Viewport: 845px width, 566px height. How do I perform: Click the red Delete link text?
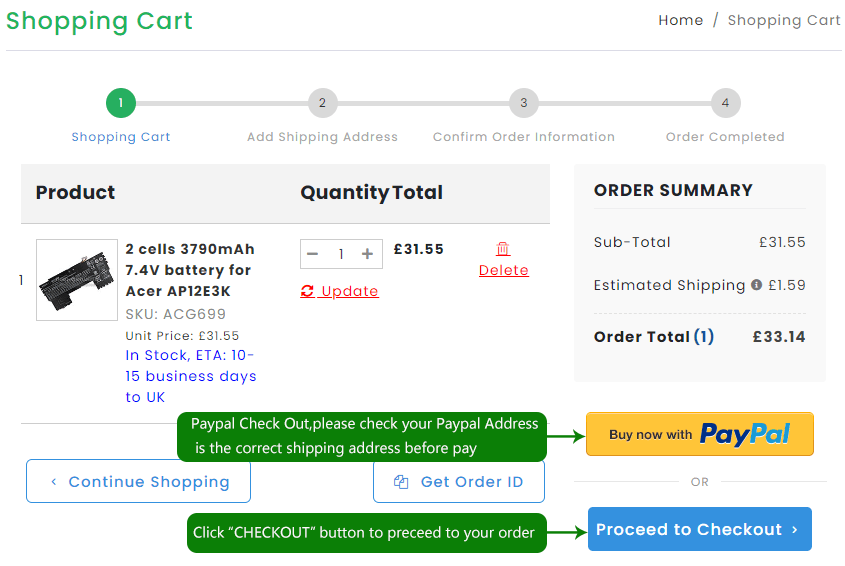[x=504, y=270]
